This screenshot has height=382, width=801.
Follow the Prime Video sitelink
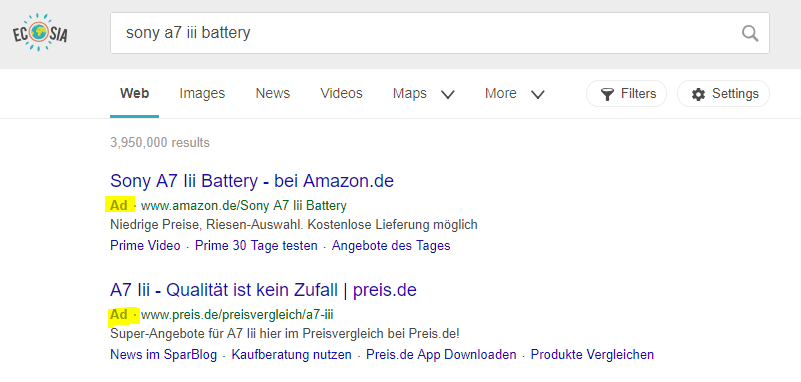point(145,246)
